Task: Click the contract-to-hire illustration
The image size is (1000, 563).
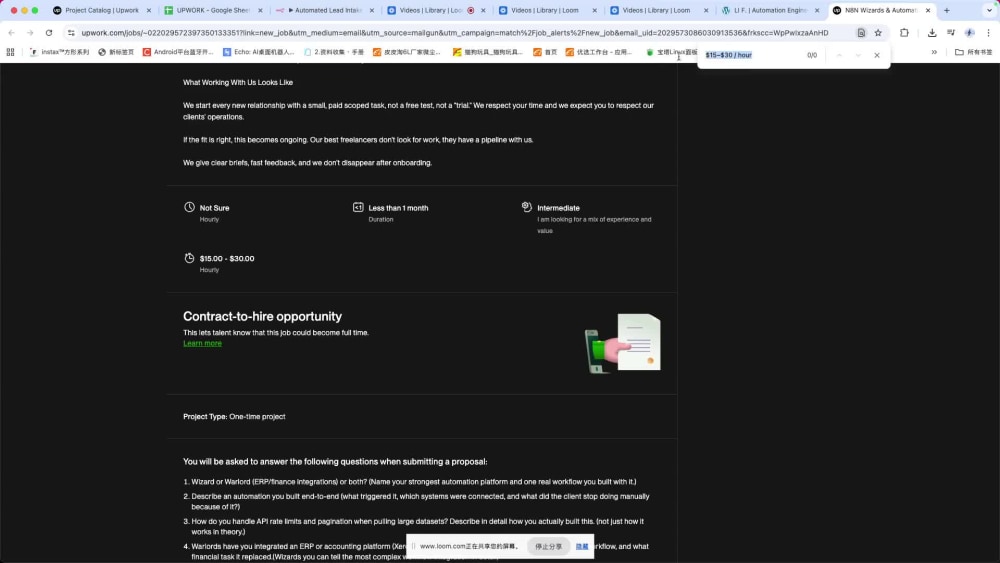Action: point(622,343)
